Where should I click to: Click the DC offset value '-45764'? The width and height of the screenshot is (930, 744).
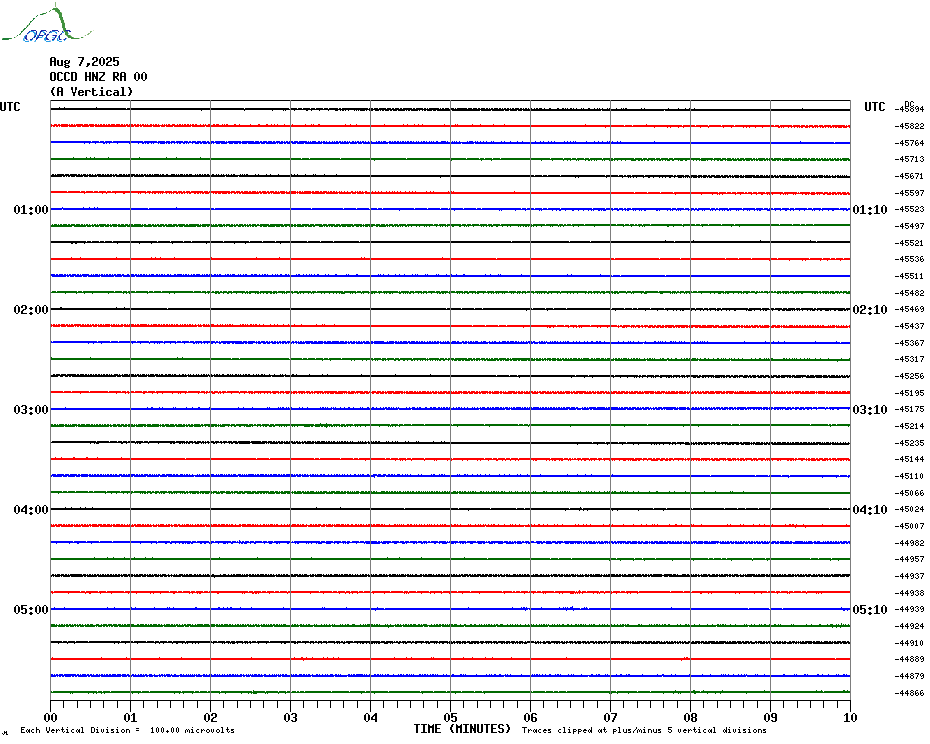(x=909, y=143)
